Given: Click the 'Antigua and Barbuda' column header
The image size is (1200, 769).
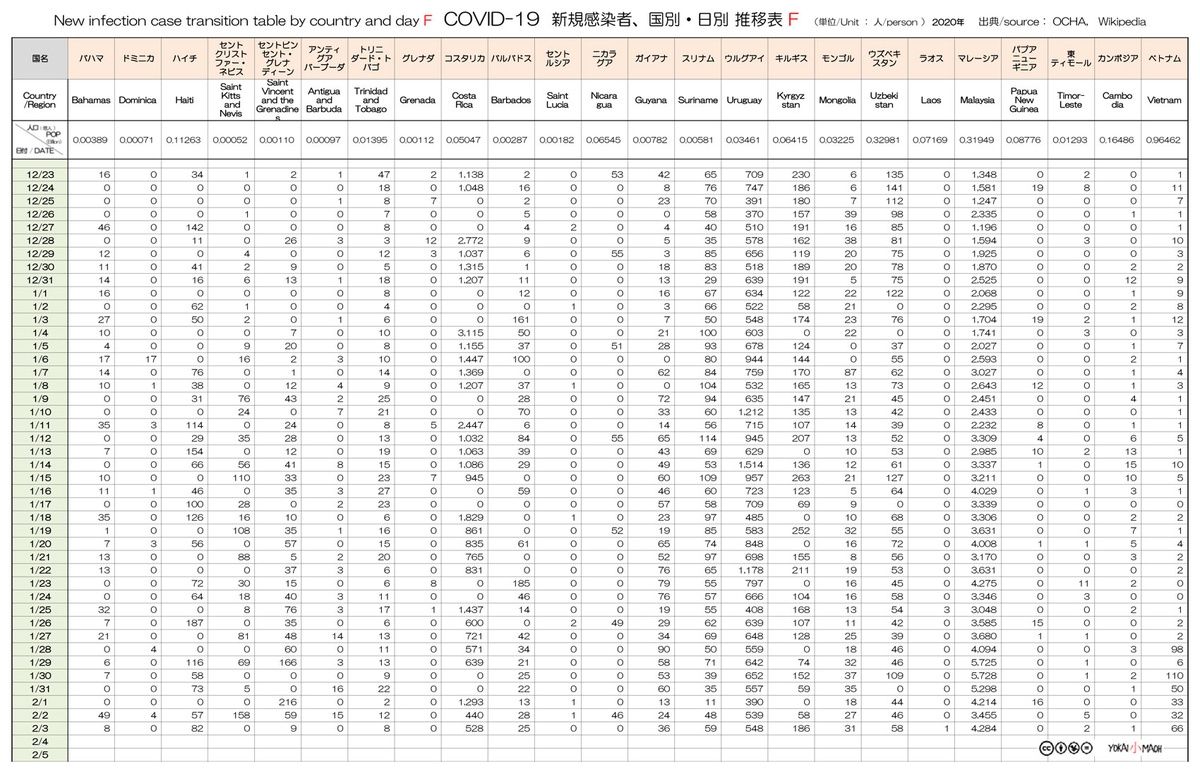Looking at the screenshot, I should pos(324,100).
